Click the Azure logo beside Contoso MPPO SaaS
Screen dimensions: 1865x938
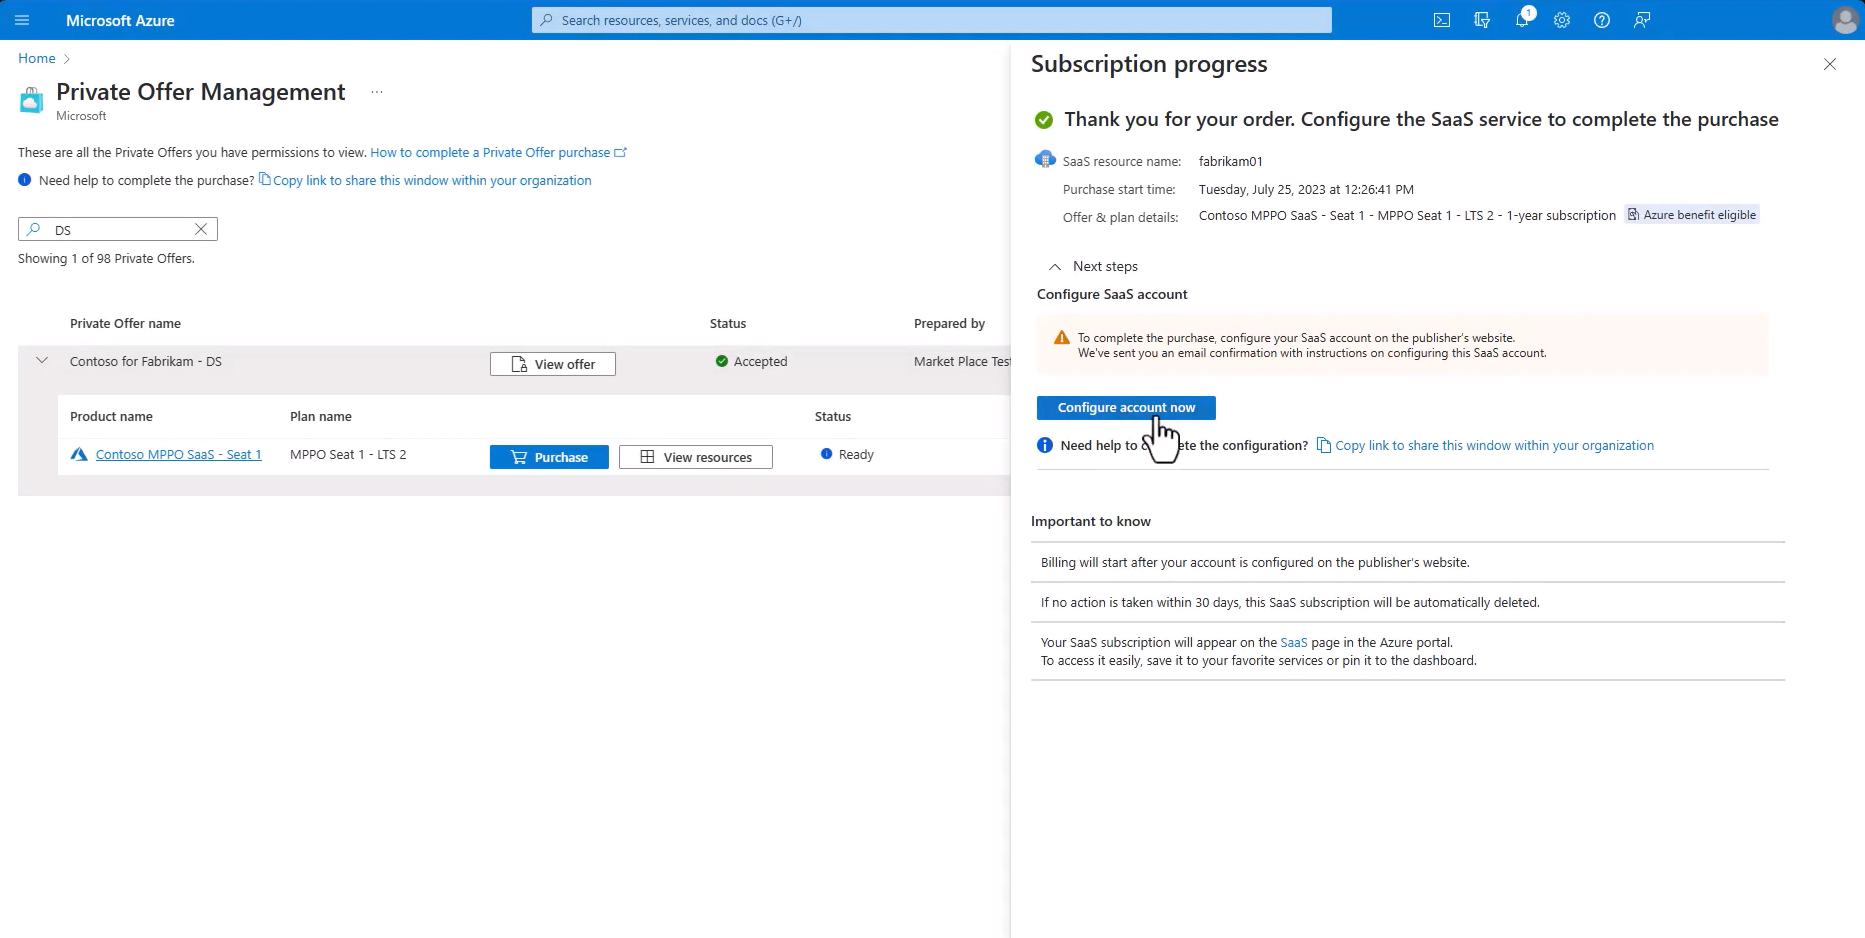point(79,455)
